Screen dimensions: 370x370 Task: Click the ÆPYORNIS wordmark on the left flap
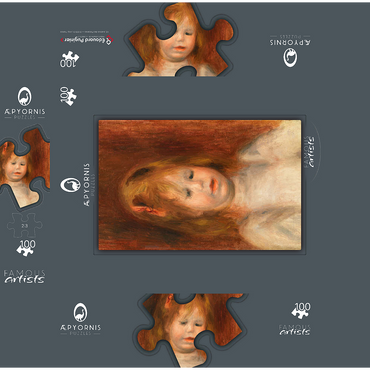click(x=25, y=112)
